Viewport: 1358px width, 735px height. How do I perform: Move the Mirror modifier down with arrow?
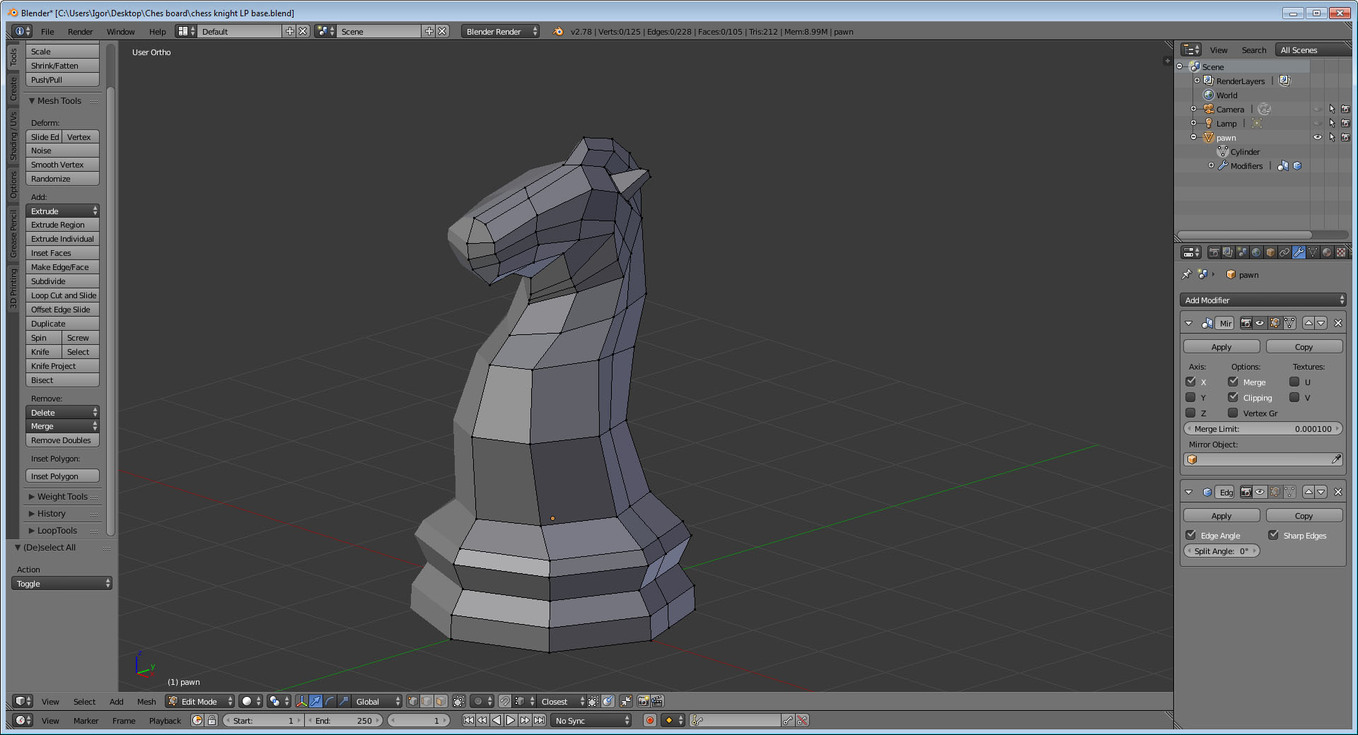(1322, 323)
